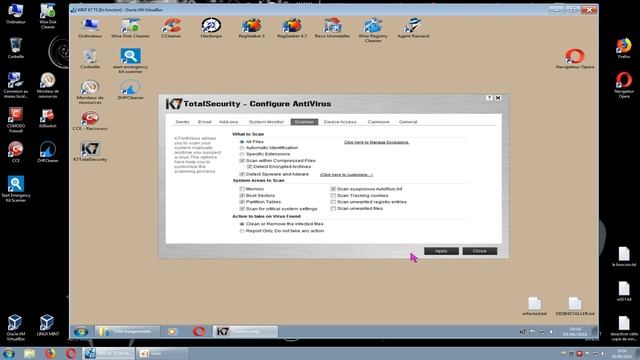Open COMODO Firewall icon on host desktop

tap(16, 120)
